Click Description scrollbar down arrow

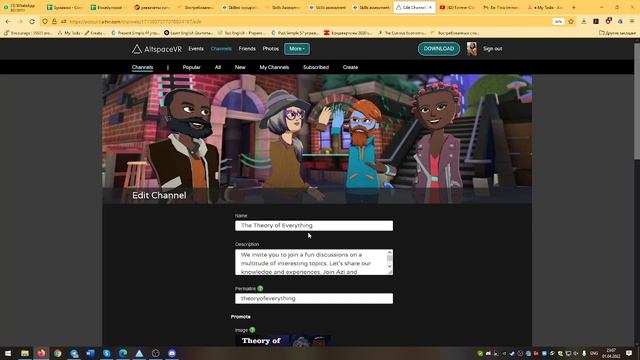(389, 267)
